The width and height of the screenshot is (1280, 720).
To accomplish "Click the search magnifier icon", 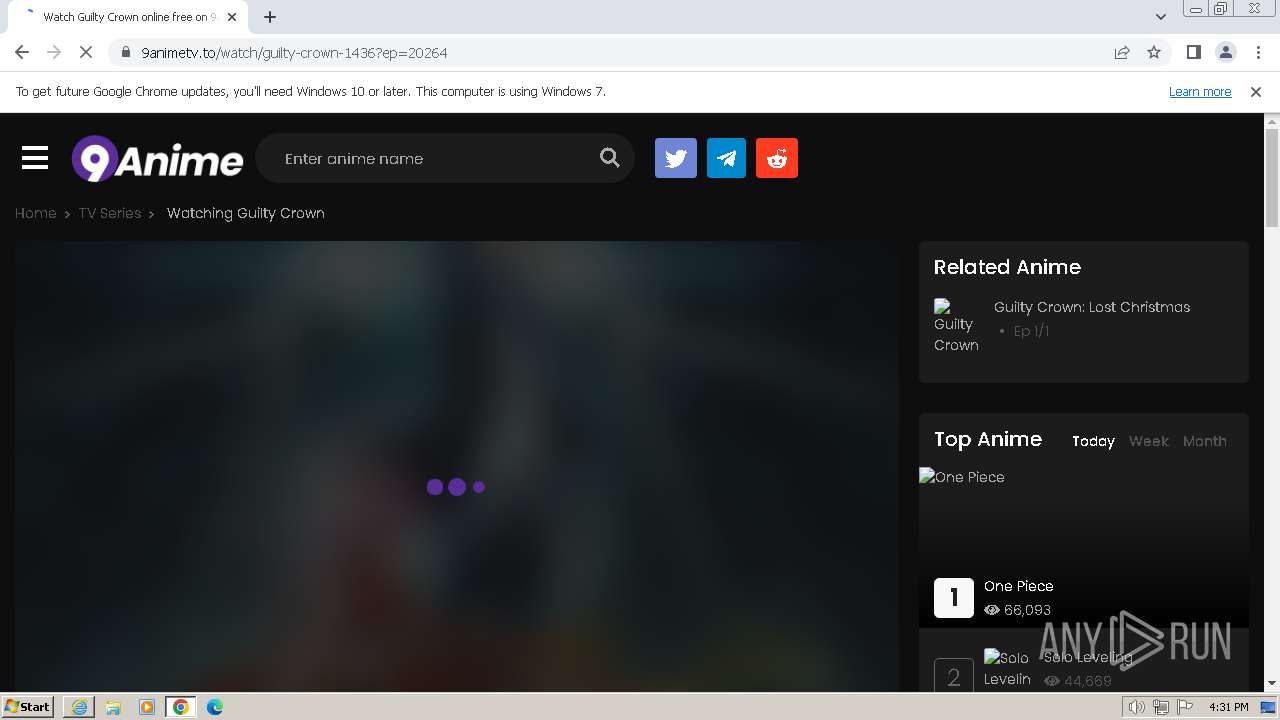I will (610, 158).
